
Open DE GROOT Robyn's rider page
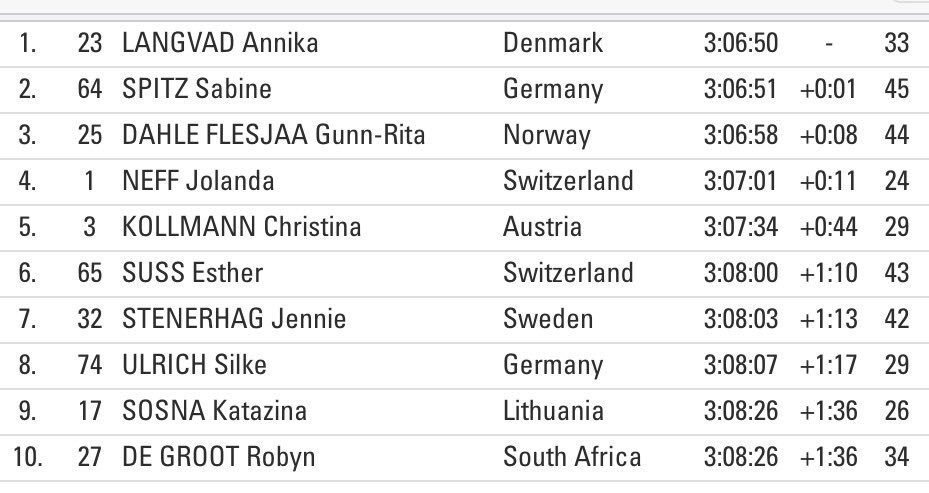click(218, 457)
